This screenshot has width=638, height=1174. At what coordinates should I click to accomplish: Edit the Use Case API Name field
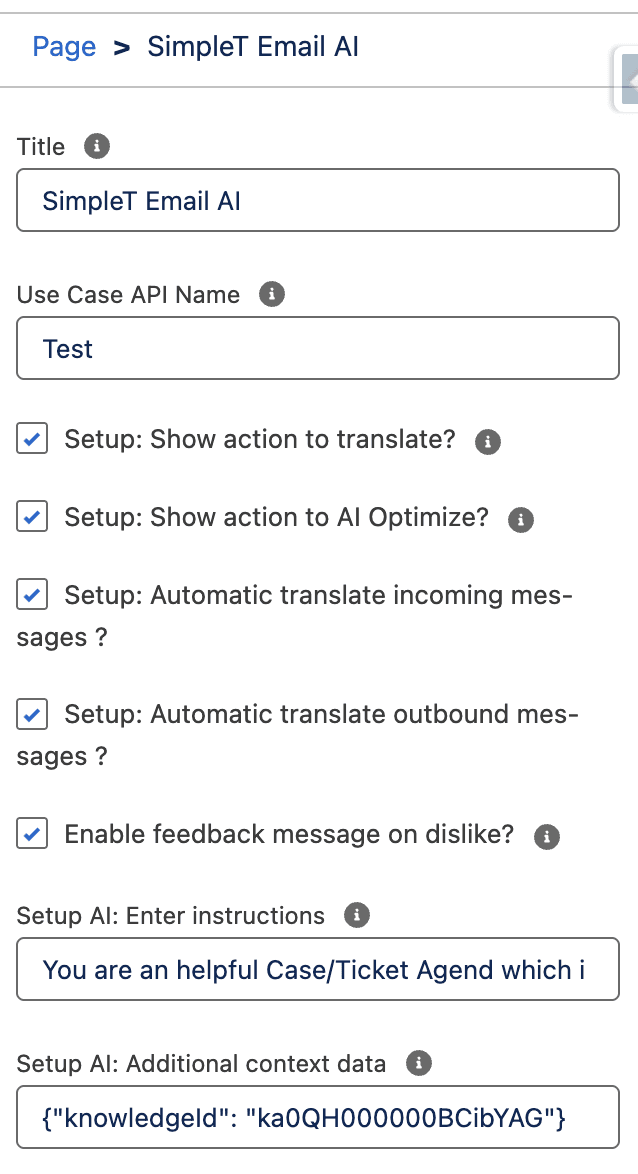317,348
